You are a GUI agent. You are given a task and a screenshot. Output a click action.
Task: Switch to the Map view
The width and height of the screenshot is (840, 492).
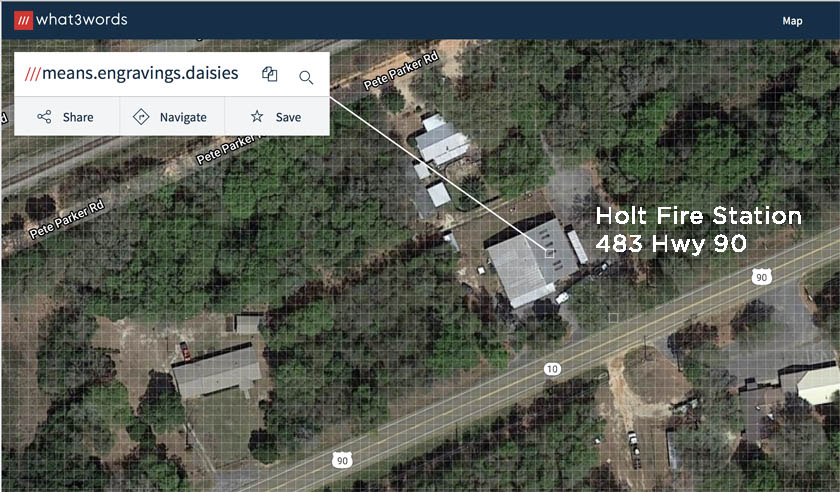[x=792, y=21]
